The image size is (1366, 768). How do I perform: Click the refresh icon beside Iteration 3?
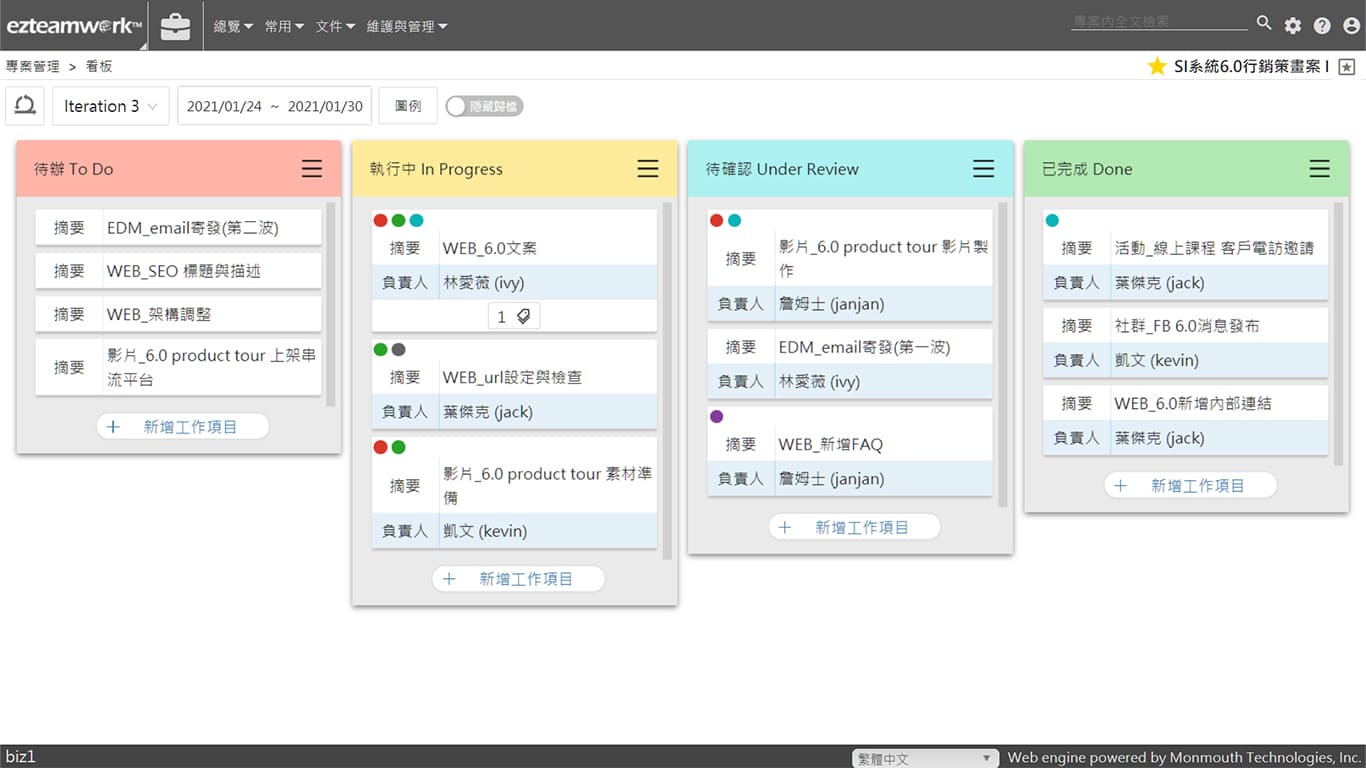point(25,105)
